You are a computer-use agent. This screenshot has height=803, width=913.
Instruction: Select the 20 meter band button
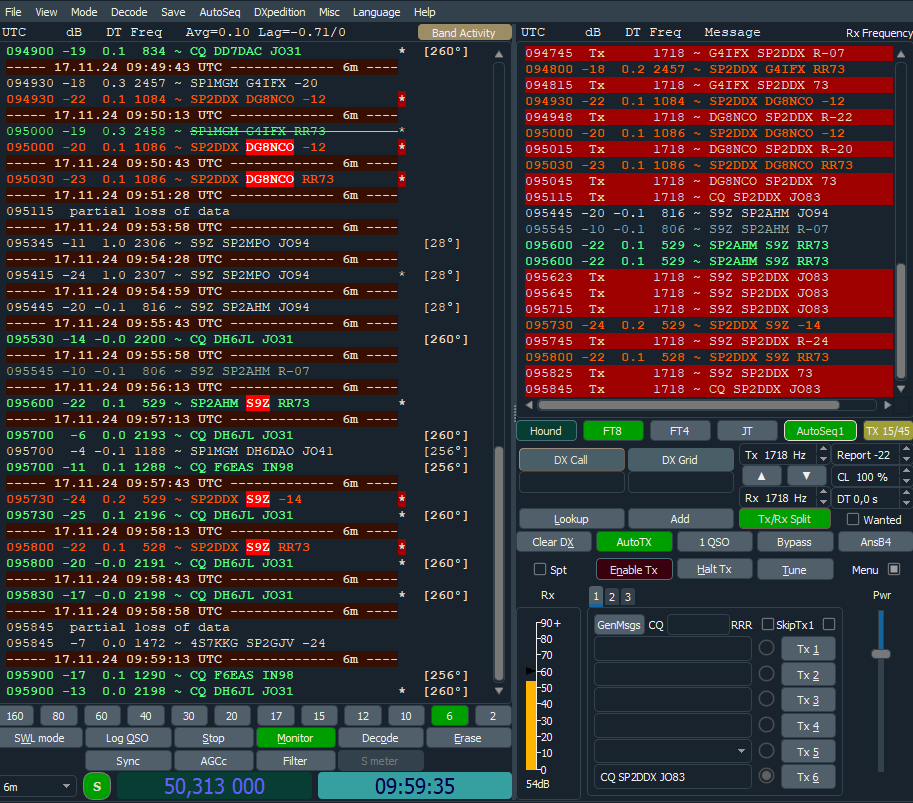tap(232, 716)
